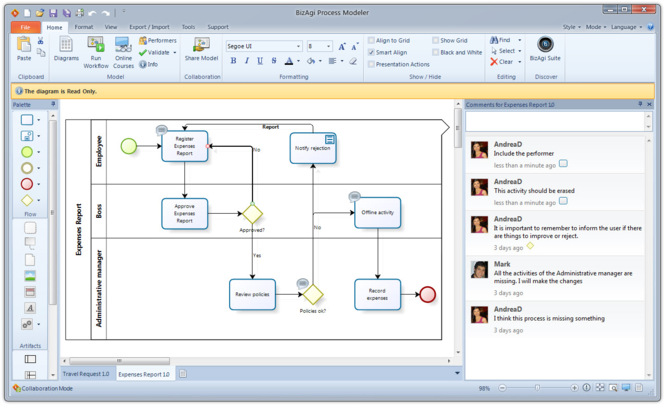Screen dimensions: 665x405
Task: Click the Share Model icon
Action: [201, 49]
